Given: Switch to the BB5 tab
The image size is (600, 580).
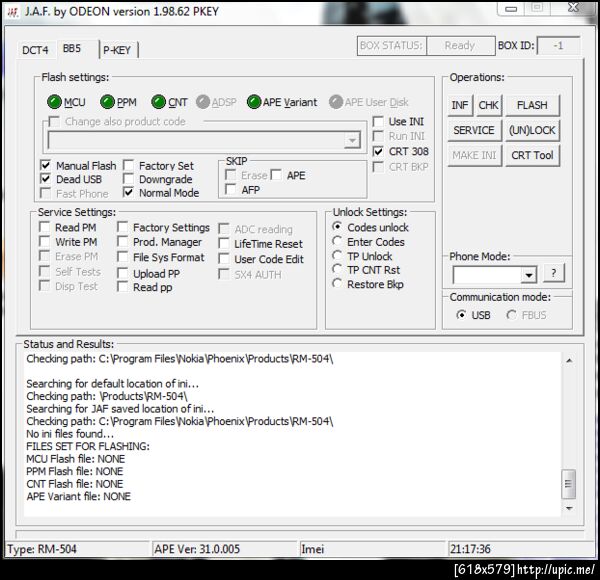Looking at the screenshot, I should tap(72, 49).
